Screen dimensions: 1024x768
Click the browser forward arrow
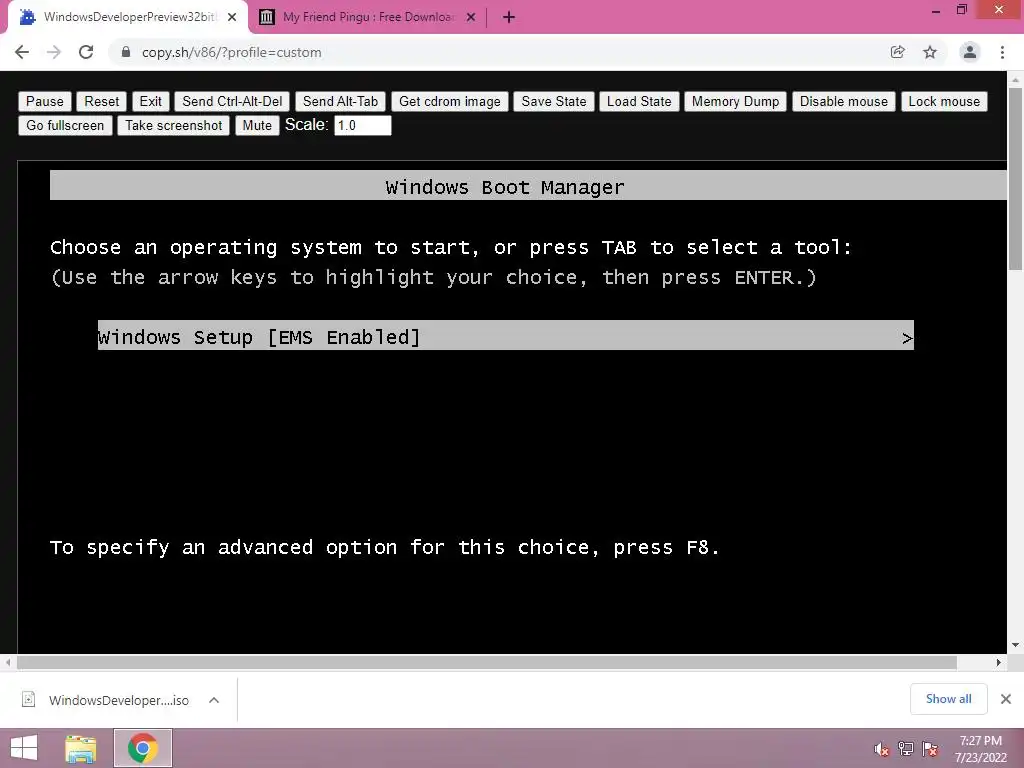click(54, 52)
